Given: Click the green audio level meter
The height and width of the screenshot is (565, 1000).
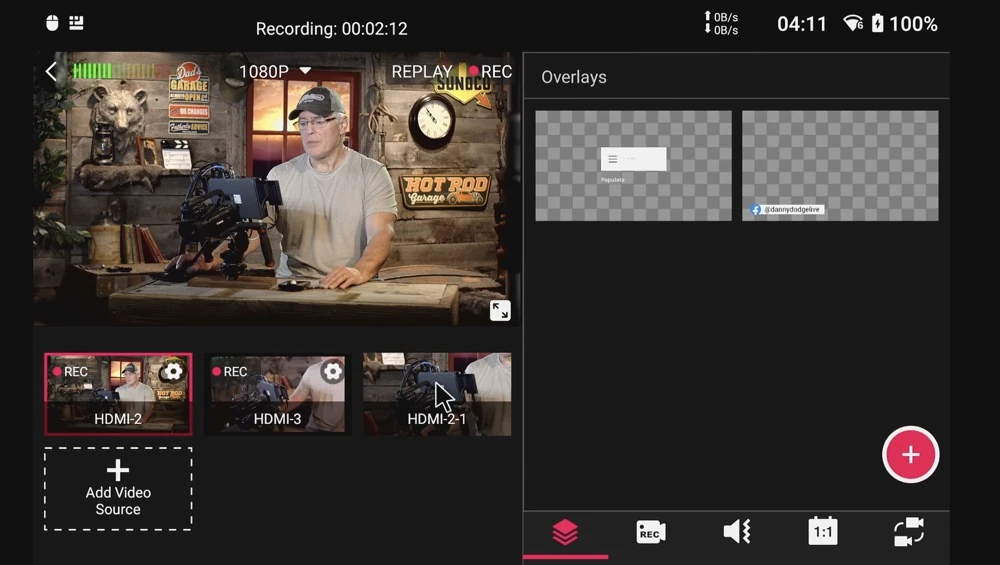Looking at the screenshot, I should point(113,71).
